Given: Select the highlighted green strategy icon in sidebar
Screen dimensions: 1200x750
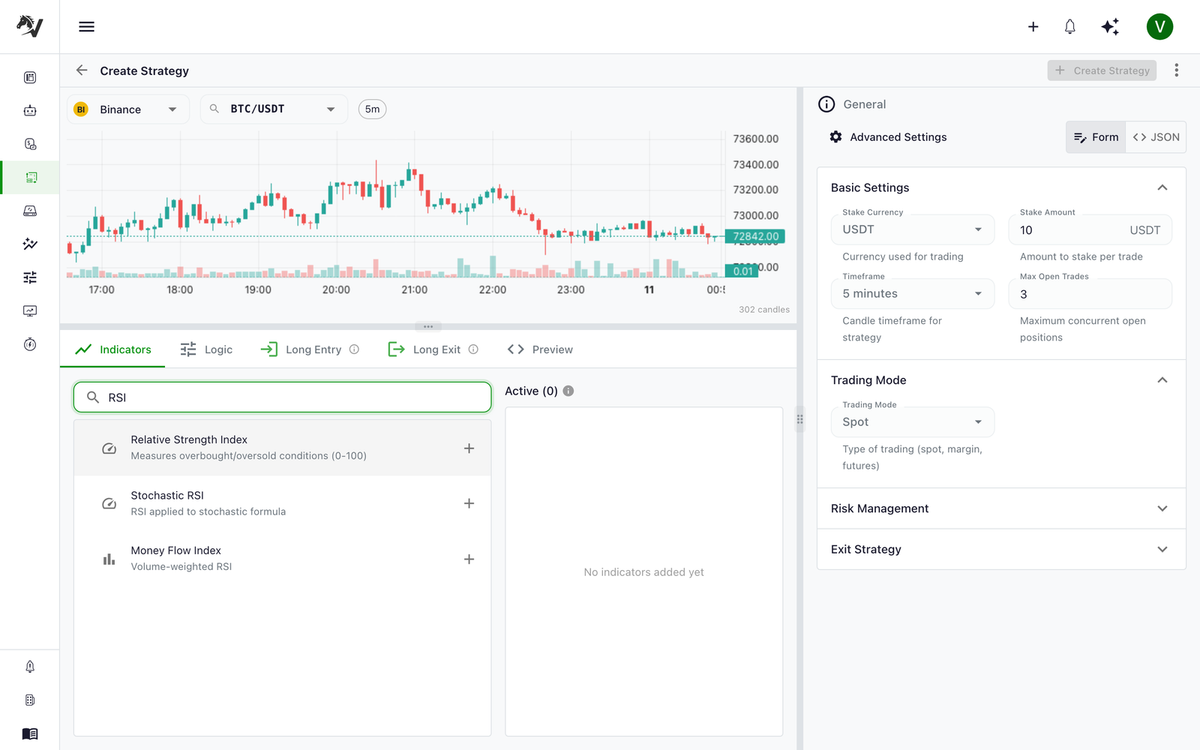Looking at the screenshot, I should [x=30, y=178].
